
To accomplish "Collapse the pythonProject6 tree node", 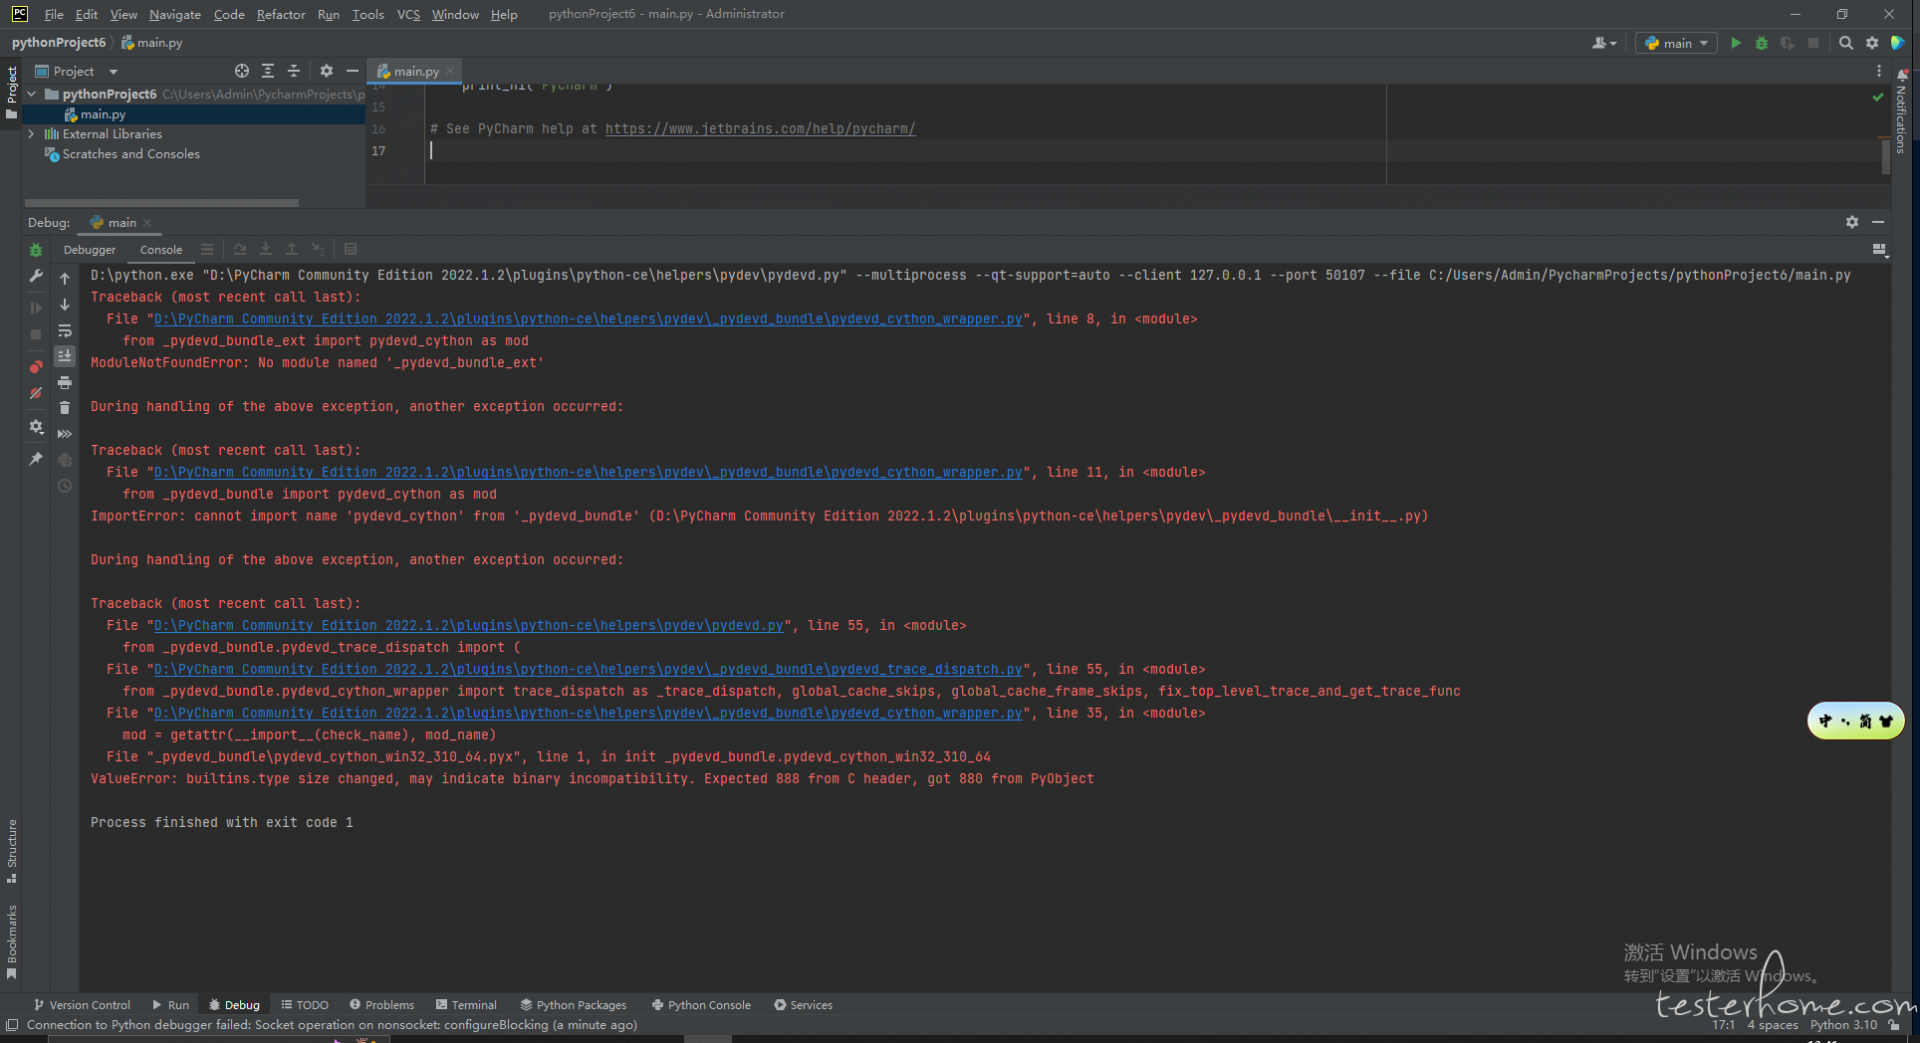I will pyautogui.click(x=32, y=94).
